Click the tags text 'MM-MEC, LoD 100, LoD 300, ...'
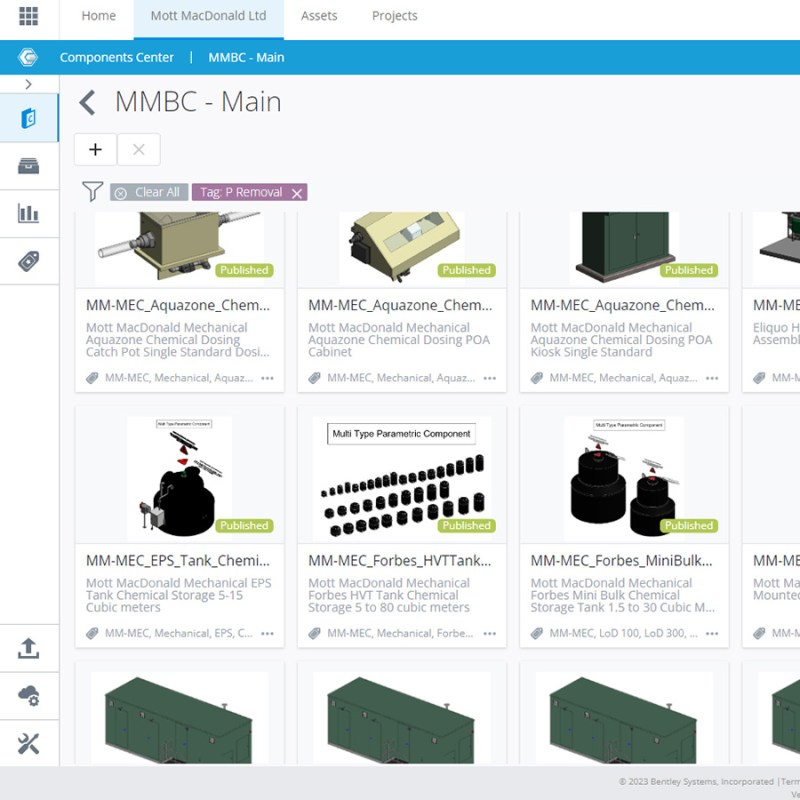800x800 pixels. click(x=623, y=634)
